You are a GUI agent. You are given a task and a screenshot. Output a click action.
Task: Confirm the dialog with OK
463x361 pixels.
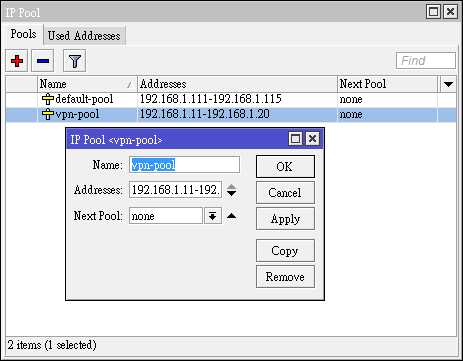(285, 166)
